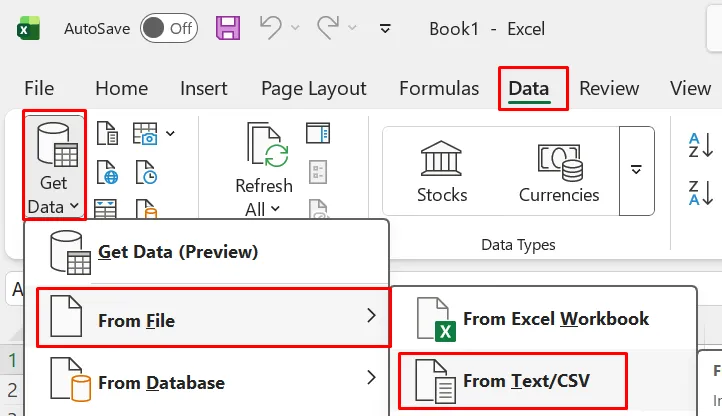Open the File tab

pyautogui.click(x=39, y=88)
